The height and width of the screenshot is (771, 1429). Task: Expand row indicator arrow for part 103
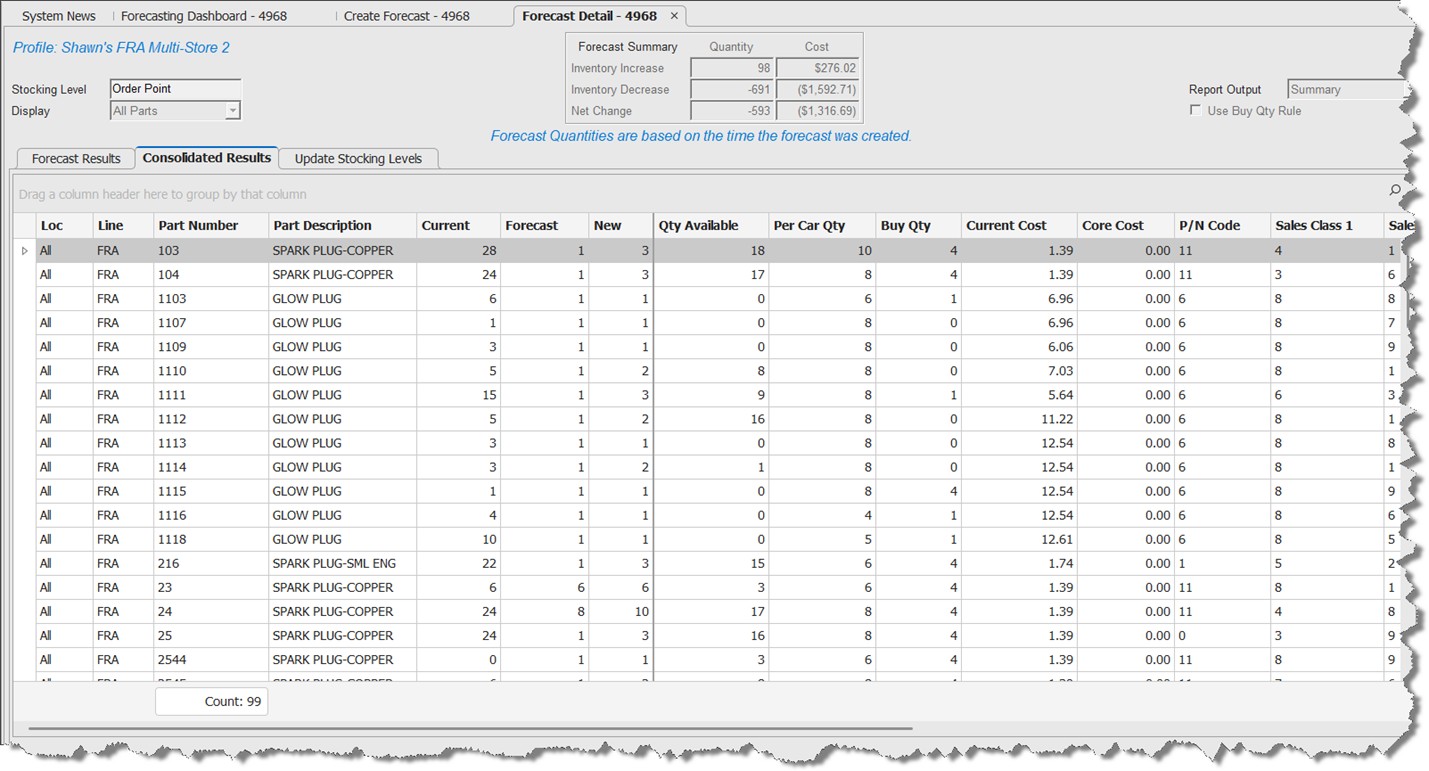[25, 251]
